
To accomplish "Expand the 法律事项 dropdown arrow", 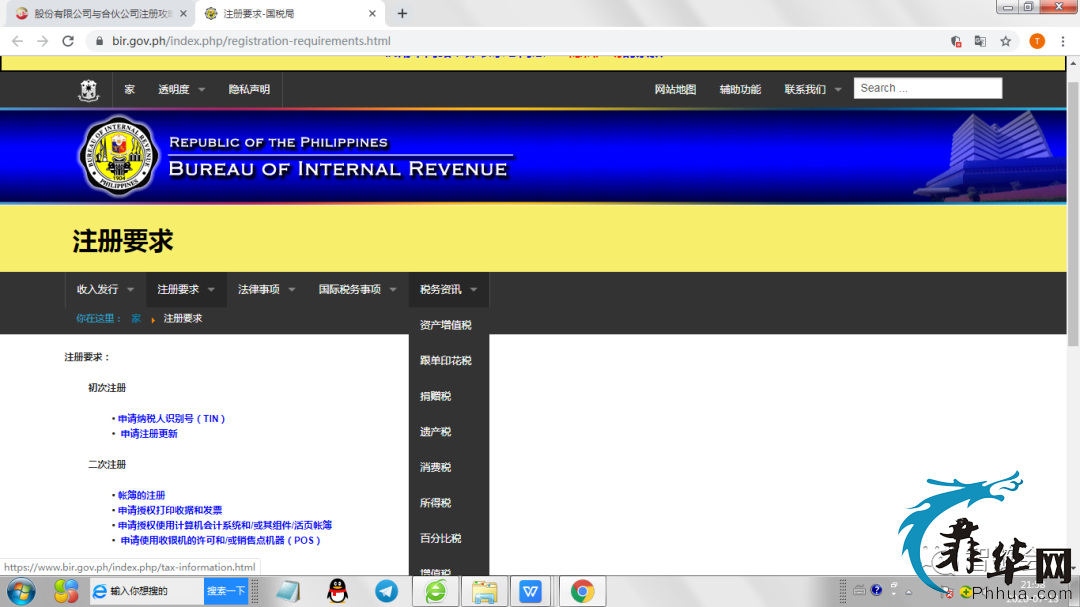I will click(x=292, y=289).
